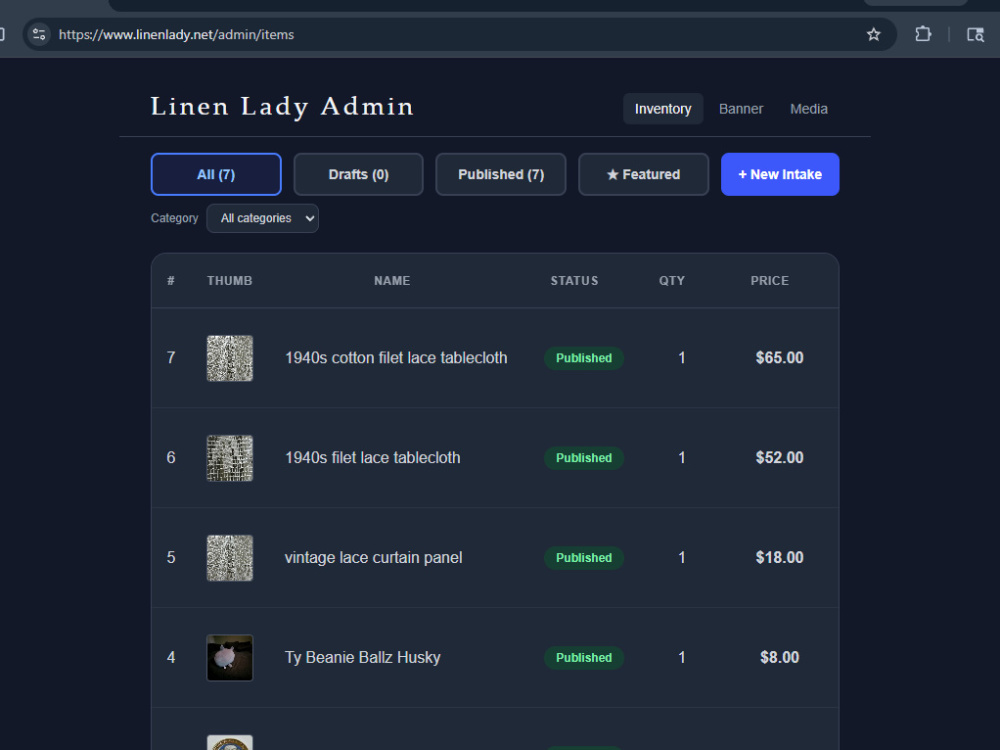
Task: Click the $65.00 price cell
Action: tap(779, 358)
